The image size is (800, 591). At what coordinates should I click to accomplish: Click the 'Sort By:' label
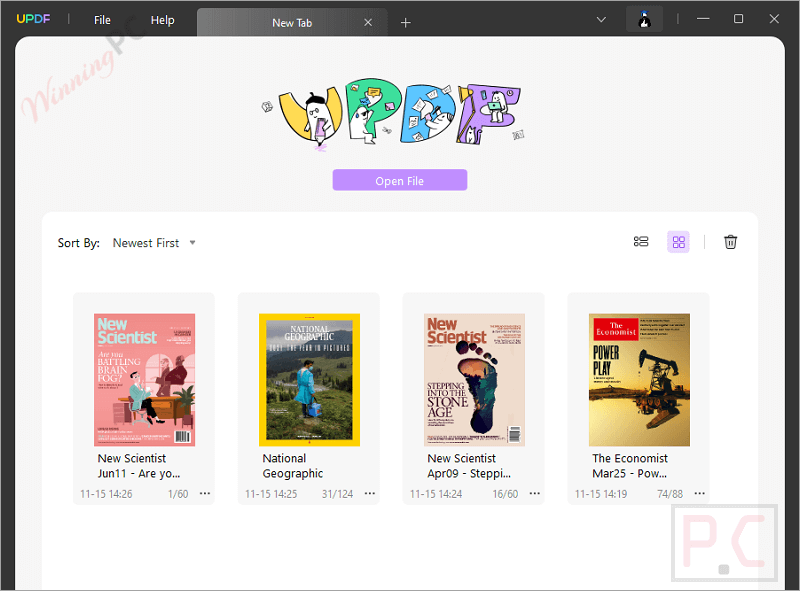79,243
